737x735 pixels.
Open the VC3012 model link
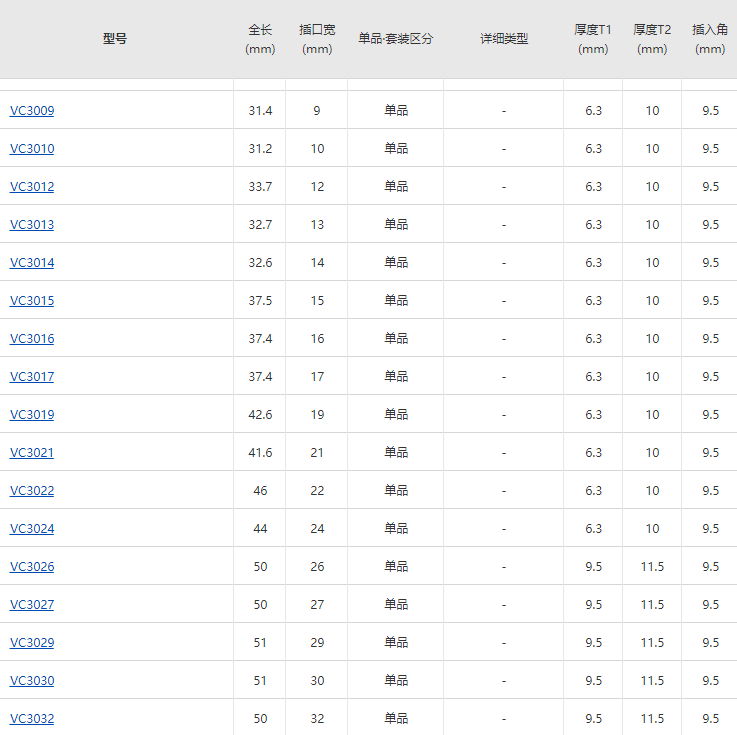coord(32,187)
